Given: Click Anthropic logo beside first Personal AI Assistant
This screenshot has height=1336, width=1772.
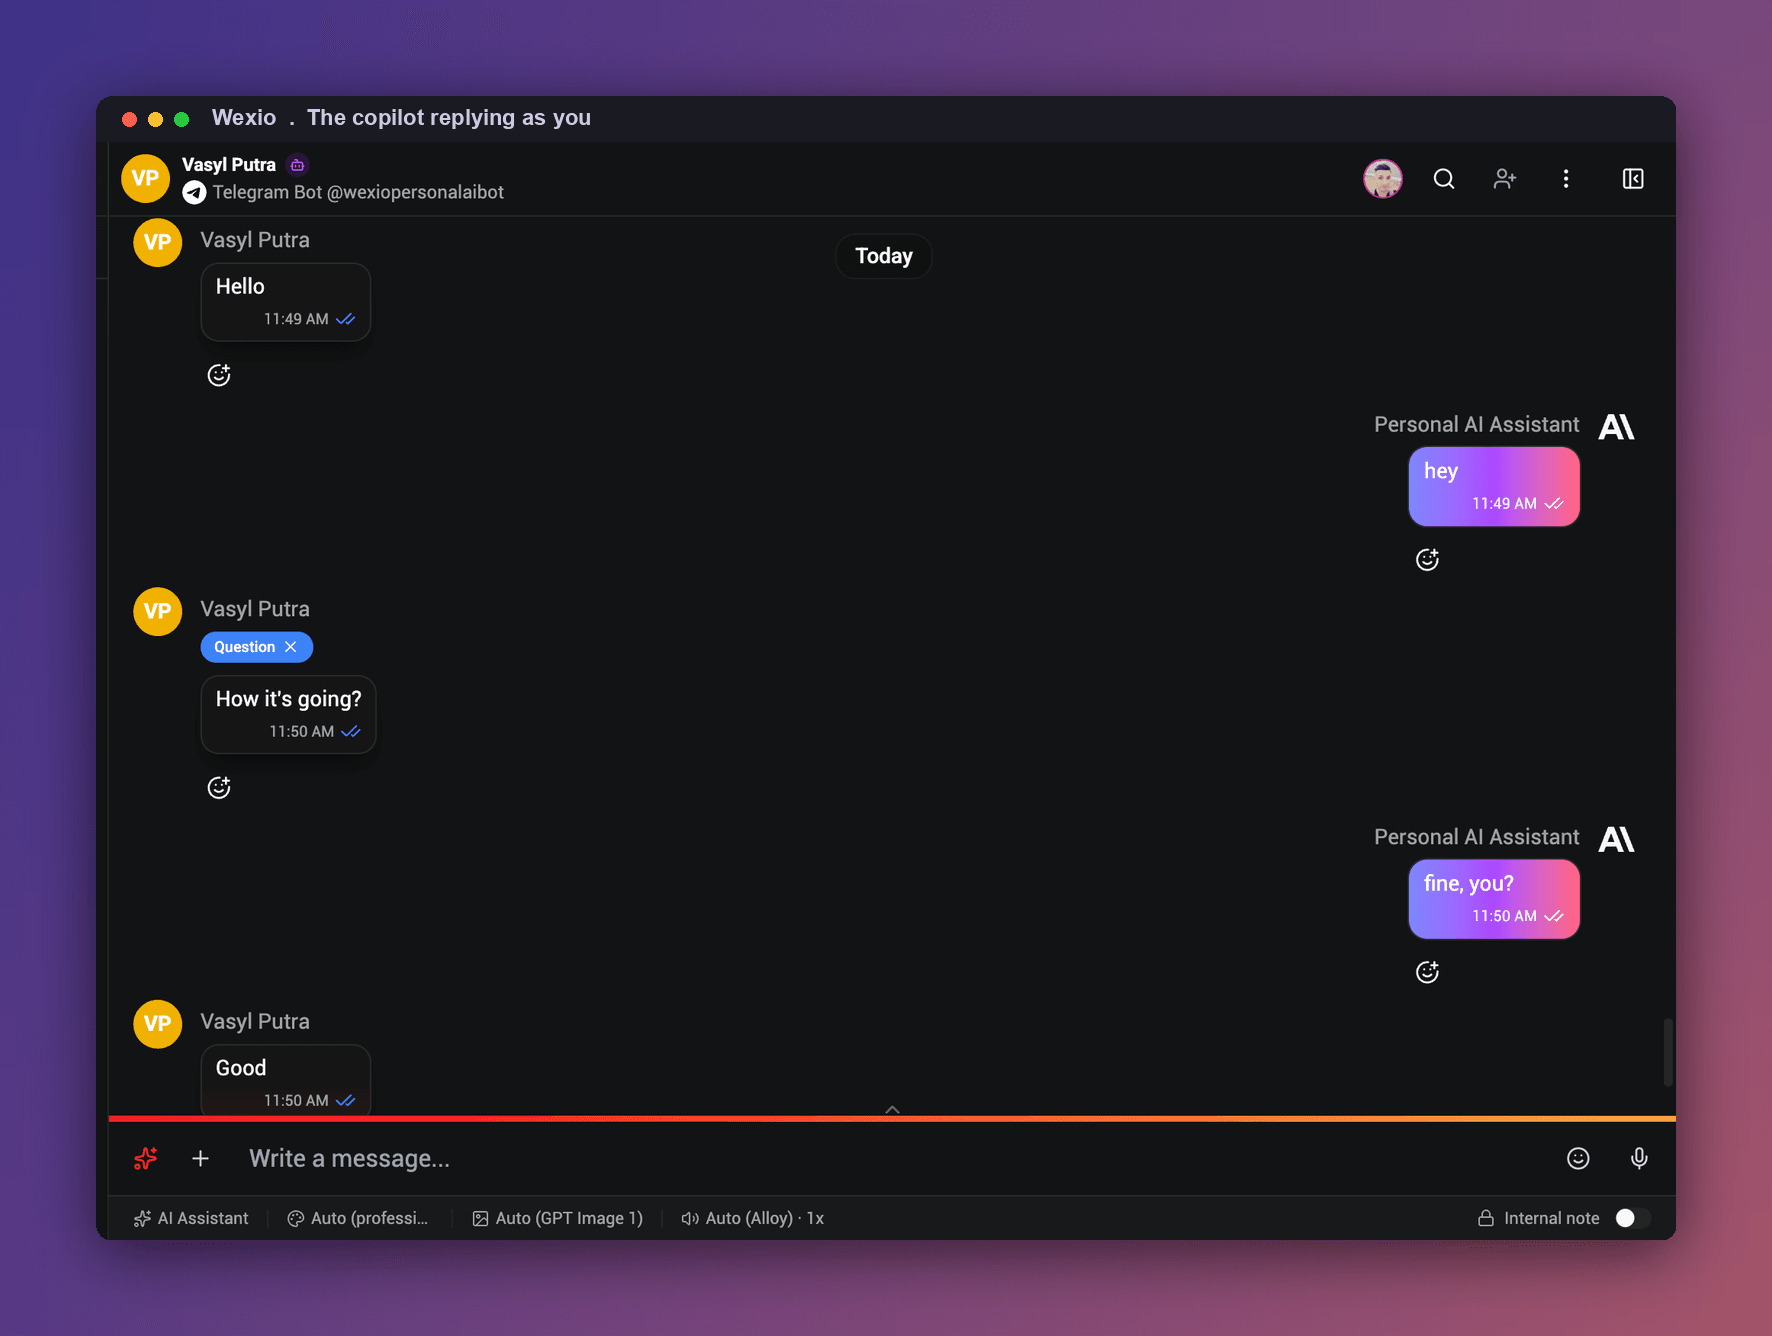Looking at the screenshot, I should [x=1616, y=427].
